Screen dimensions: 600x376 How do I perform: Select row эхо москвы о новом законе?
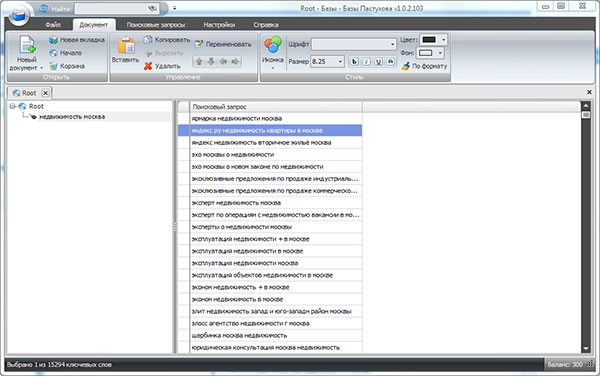coord(276,167)
